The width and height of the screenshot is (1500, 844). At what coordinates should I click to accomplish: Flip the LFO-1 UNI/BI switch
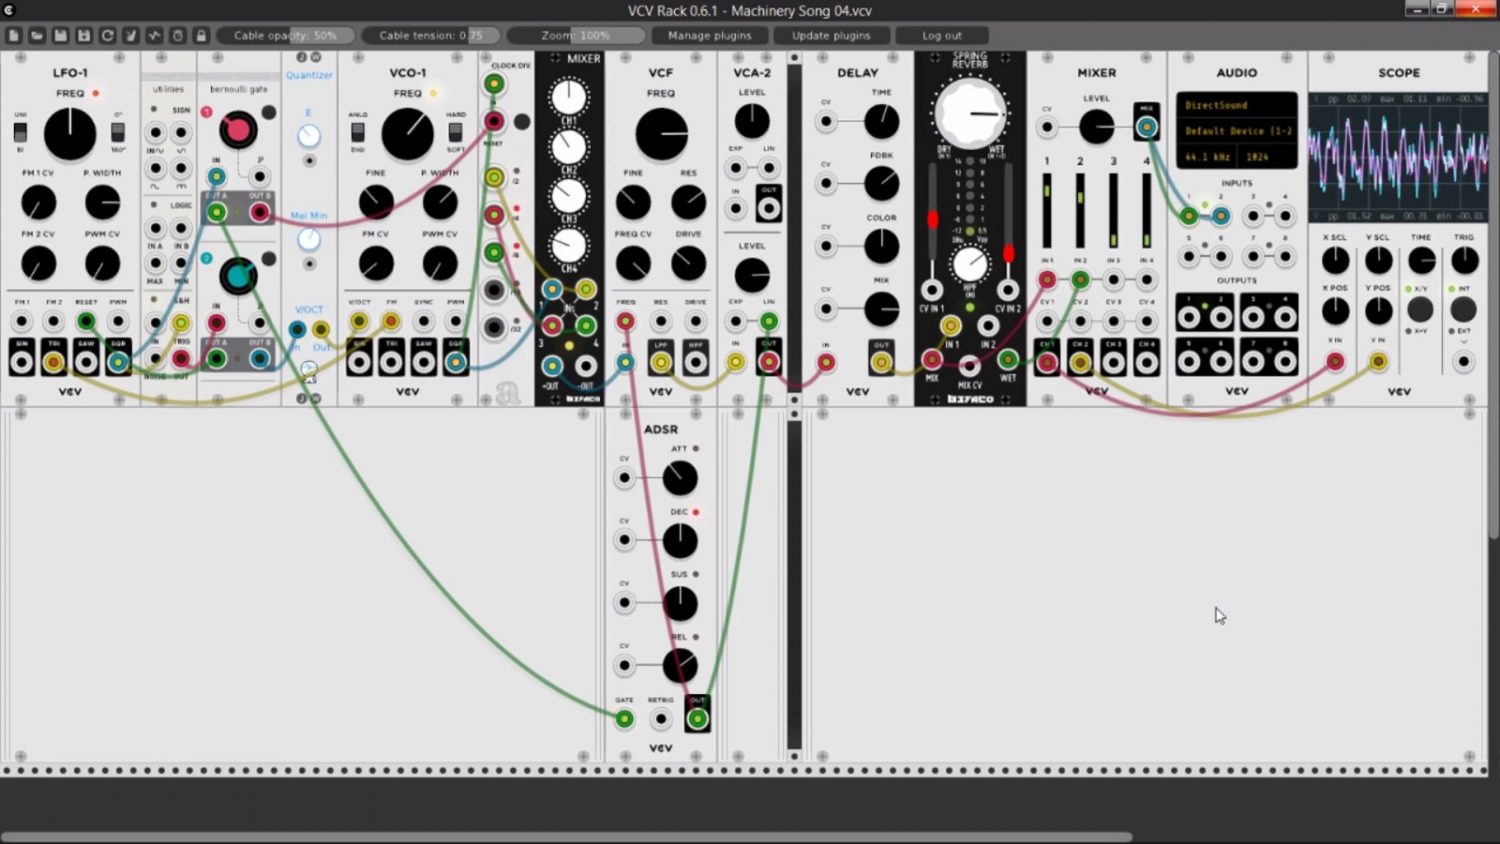click(20, 132)
